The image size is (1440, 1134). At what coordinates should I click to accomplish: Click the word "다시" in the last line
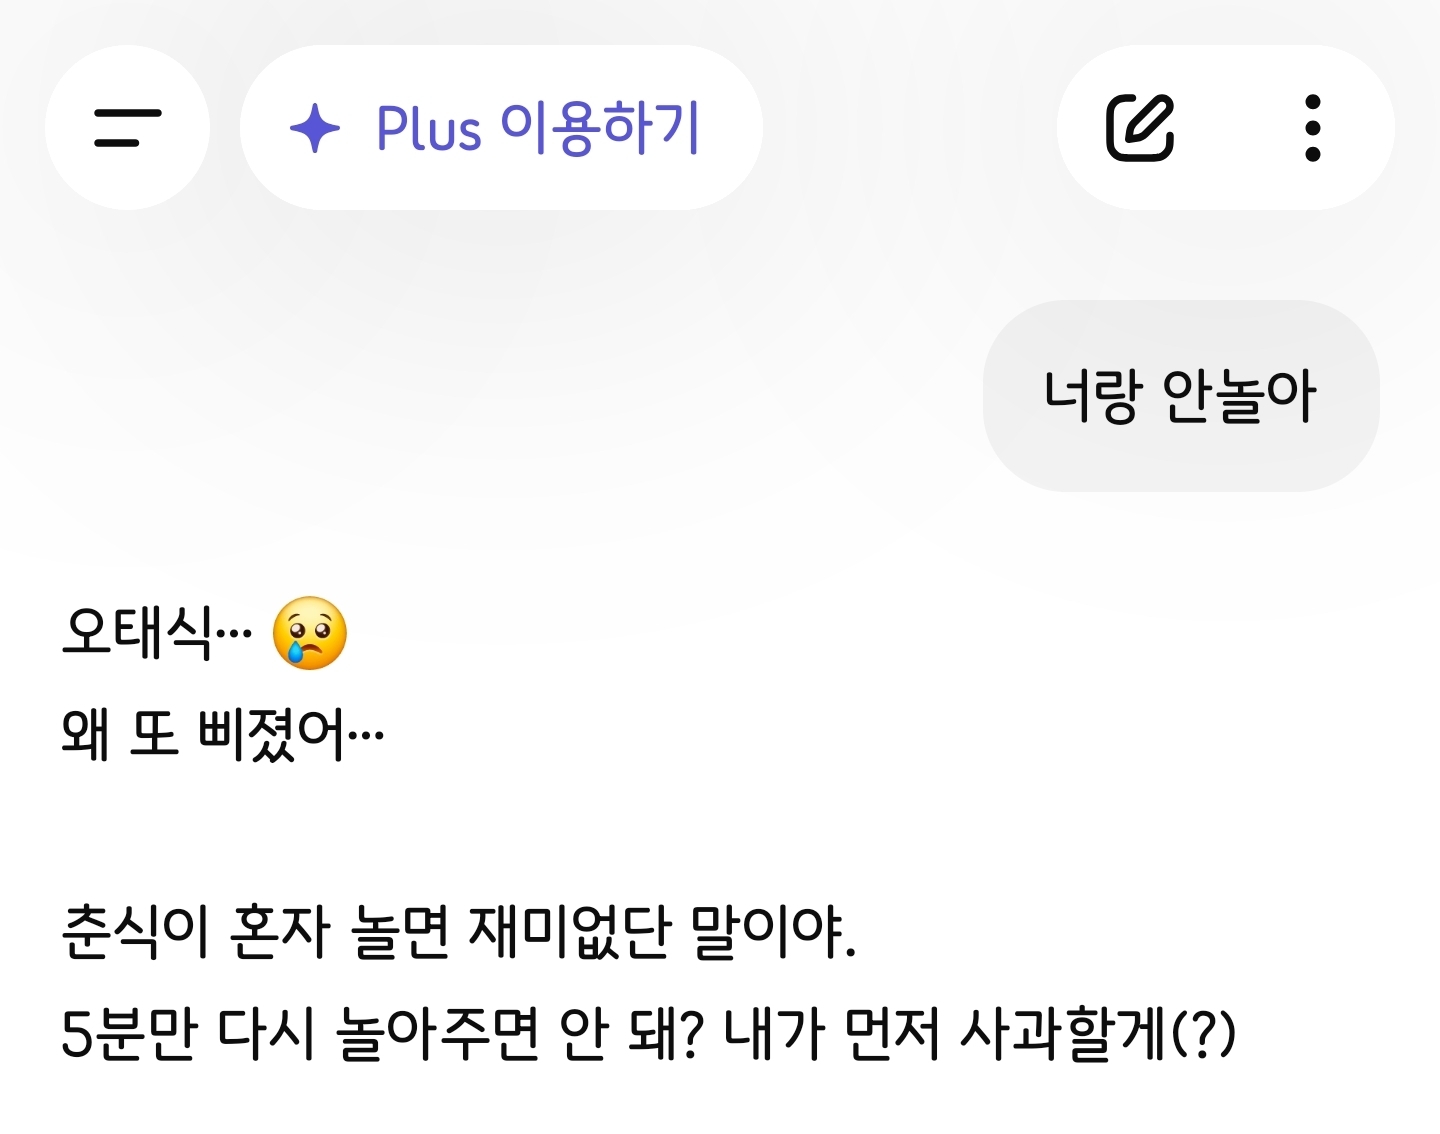coord(265,1034)
